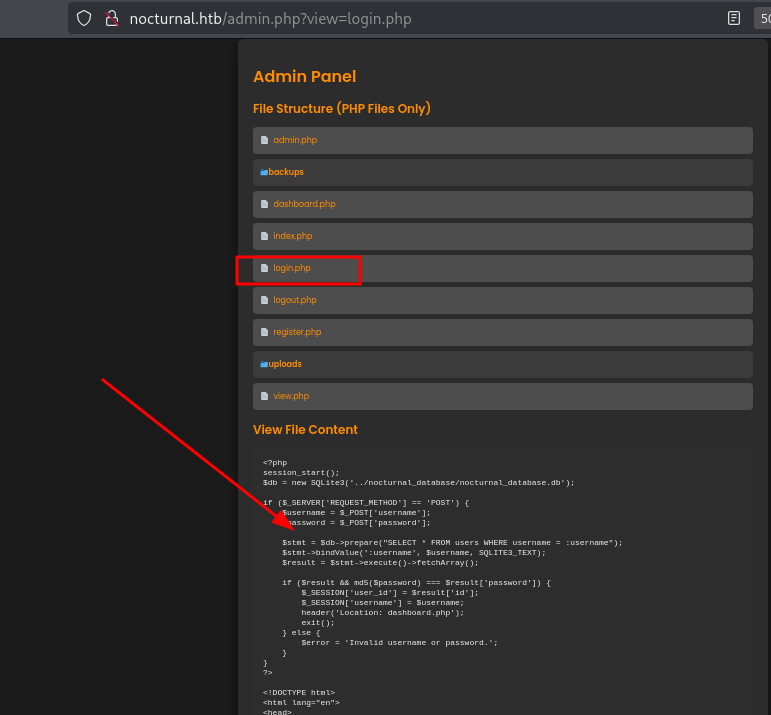Click the file icon beside view.php

[x=264, y=396]
